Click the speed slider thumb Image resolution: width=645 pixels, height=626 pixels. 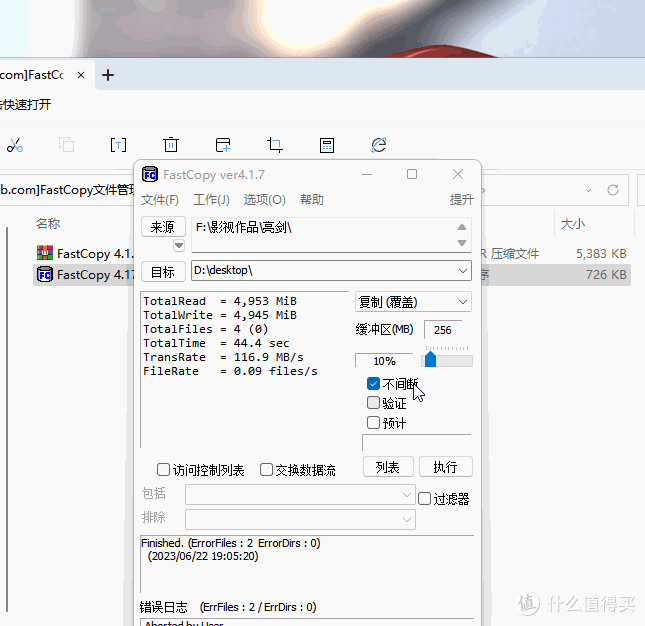pyautogui.click(x=430, y=359)
